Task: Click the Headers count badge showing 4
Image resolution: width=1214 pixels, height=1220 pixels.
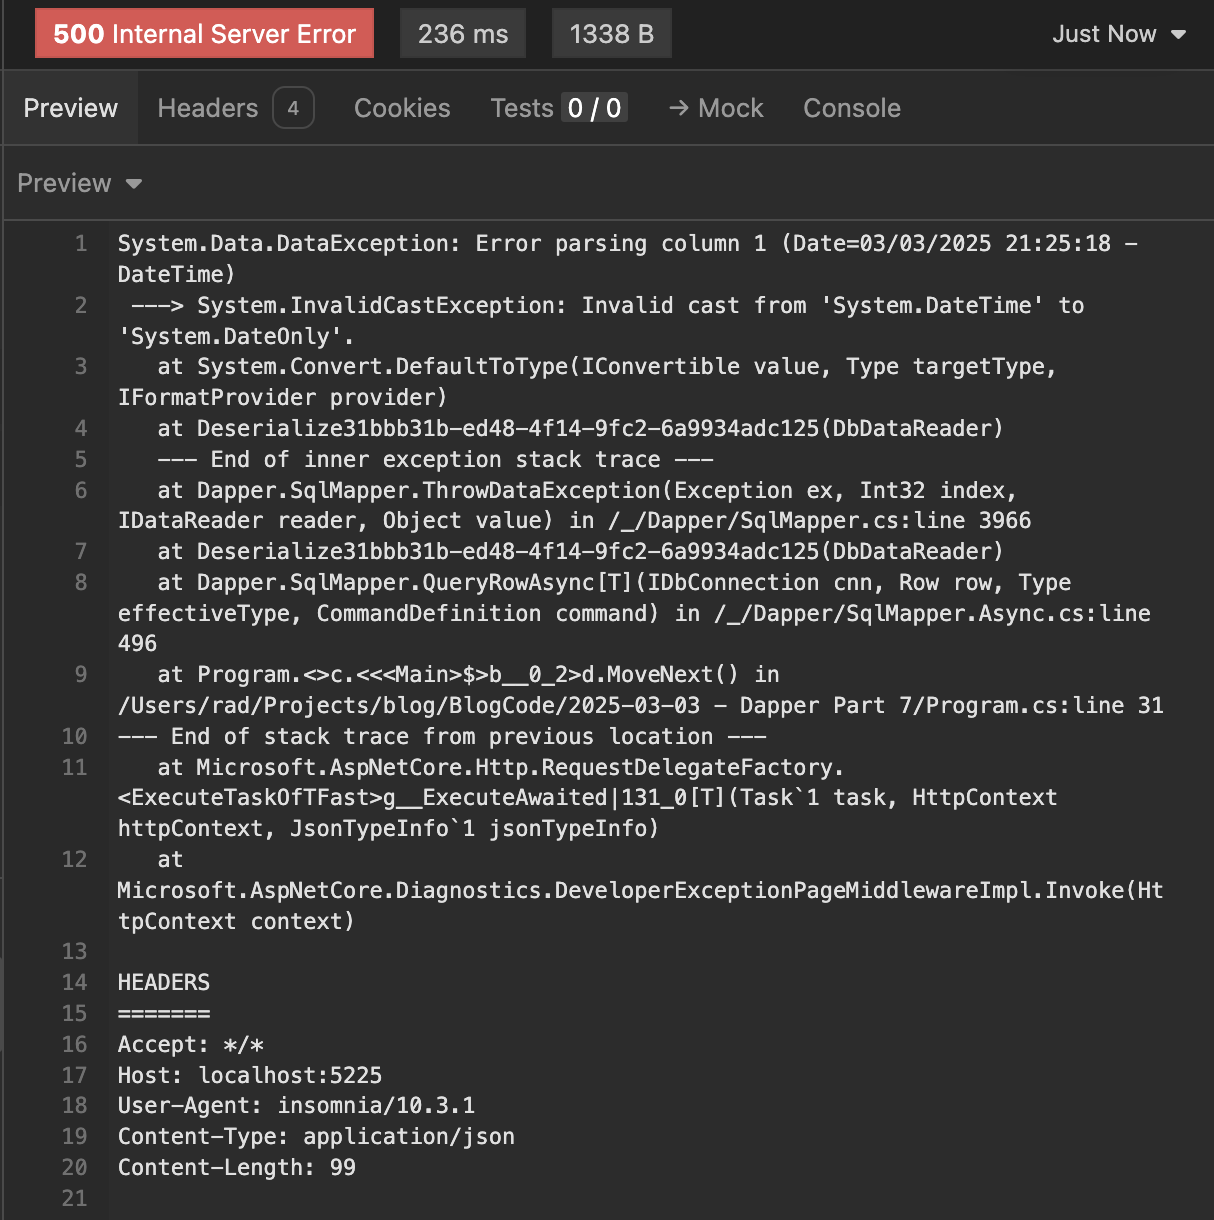Action: pyautogui.click(x=293, y=108)
